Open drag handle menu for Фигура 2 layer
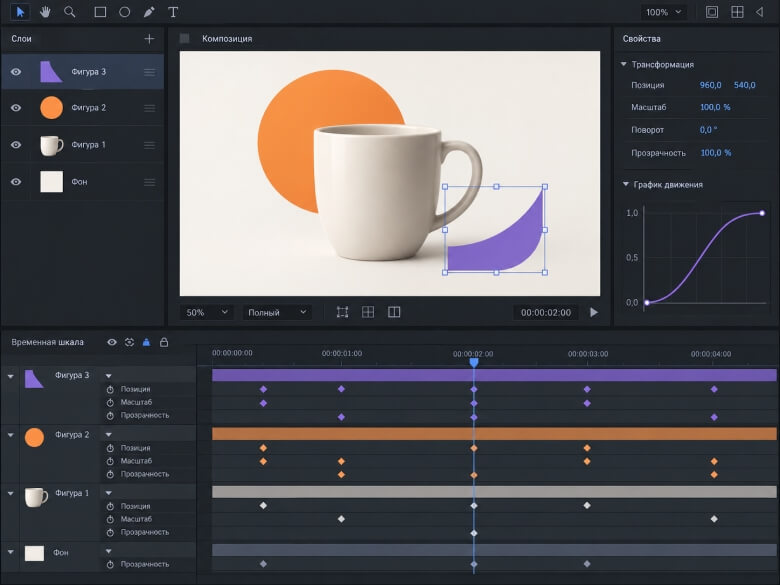 click(x=149, y=108)
